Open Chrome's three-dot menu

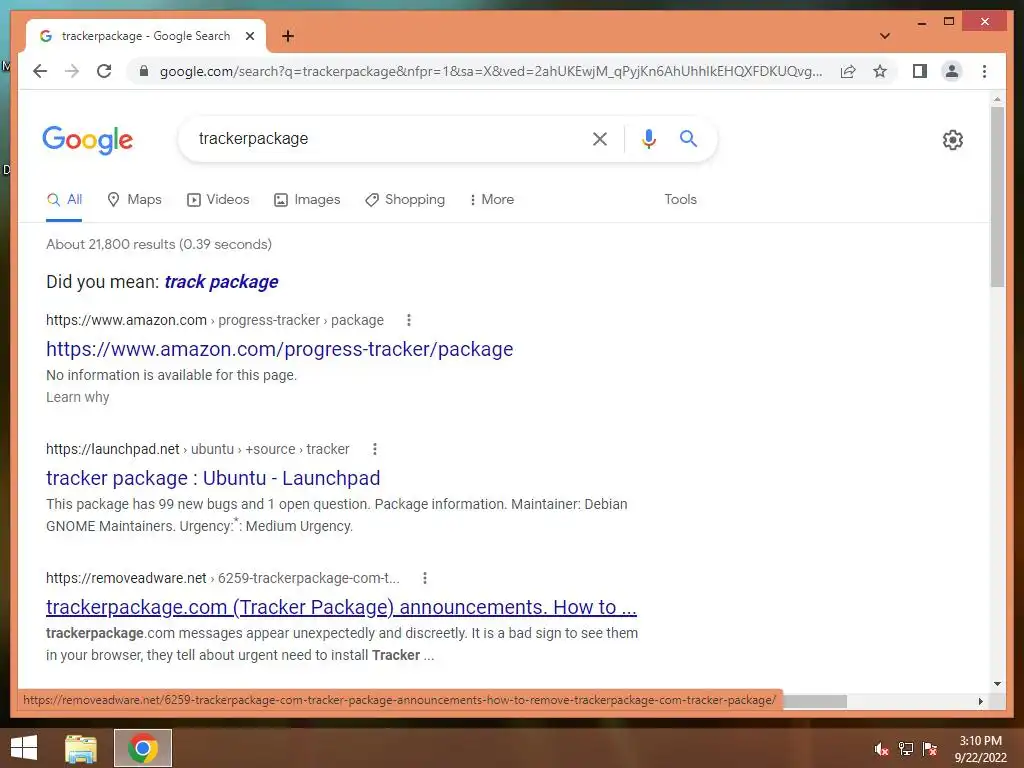tap(984, 71)
